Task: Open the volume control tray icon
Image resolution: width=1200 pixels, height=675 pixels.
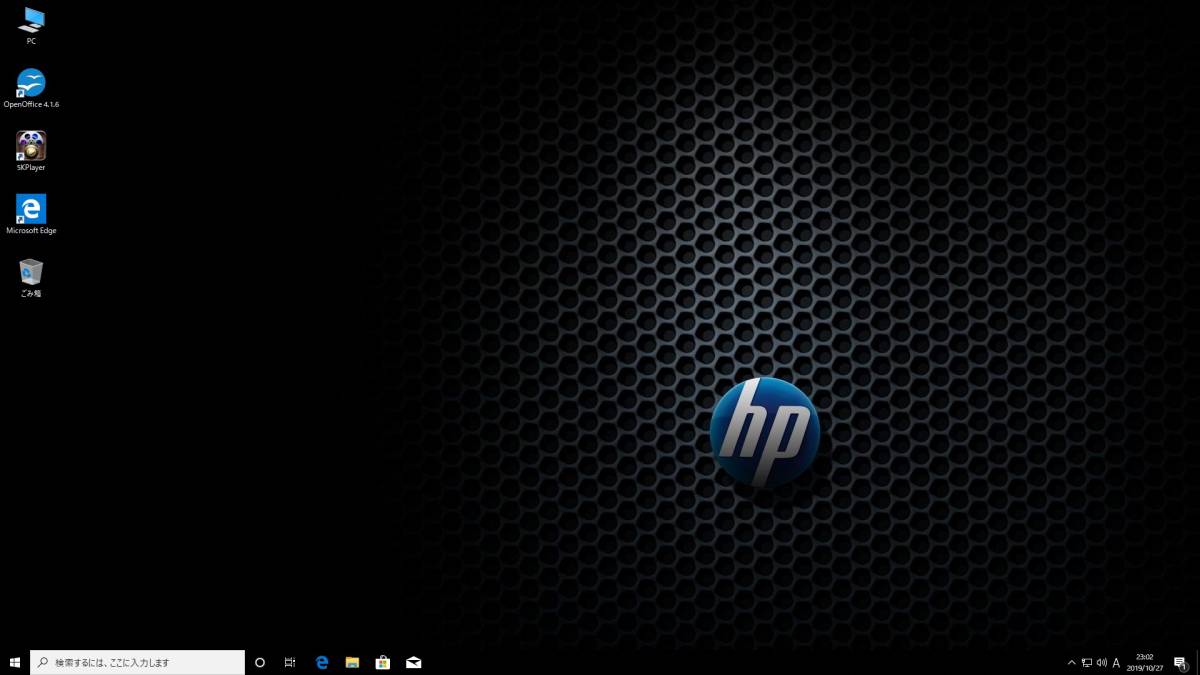Action: pos(1101,662)
